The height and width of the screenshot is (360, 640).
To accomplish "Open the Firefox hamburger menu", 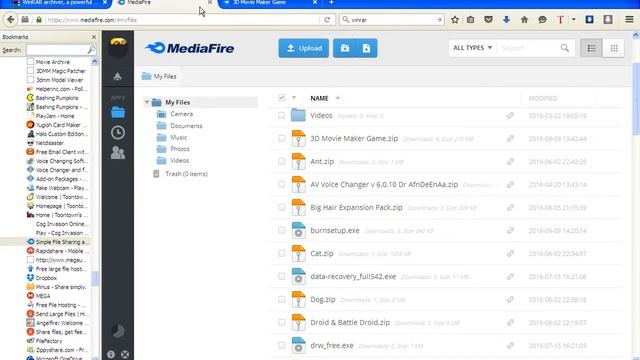I will click(x=629, y=20).
